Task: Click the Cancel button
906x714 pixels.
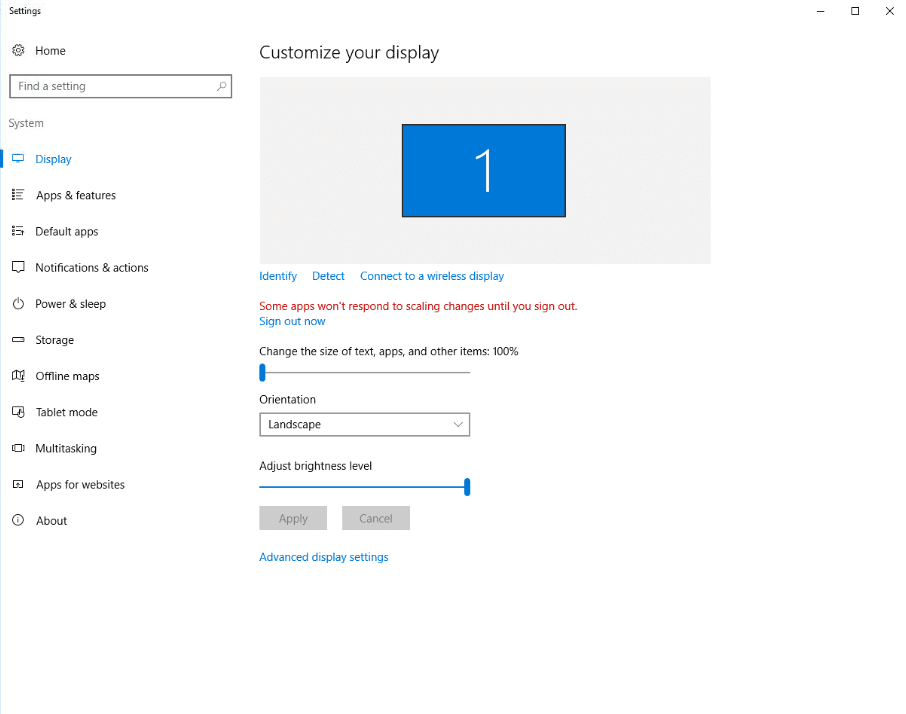Action: pos(376,518)
